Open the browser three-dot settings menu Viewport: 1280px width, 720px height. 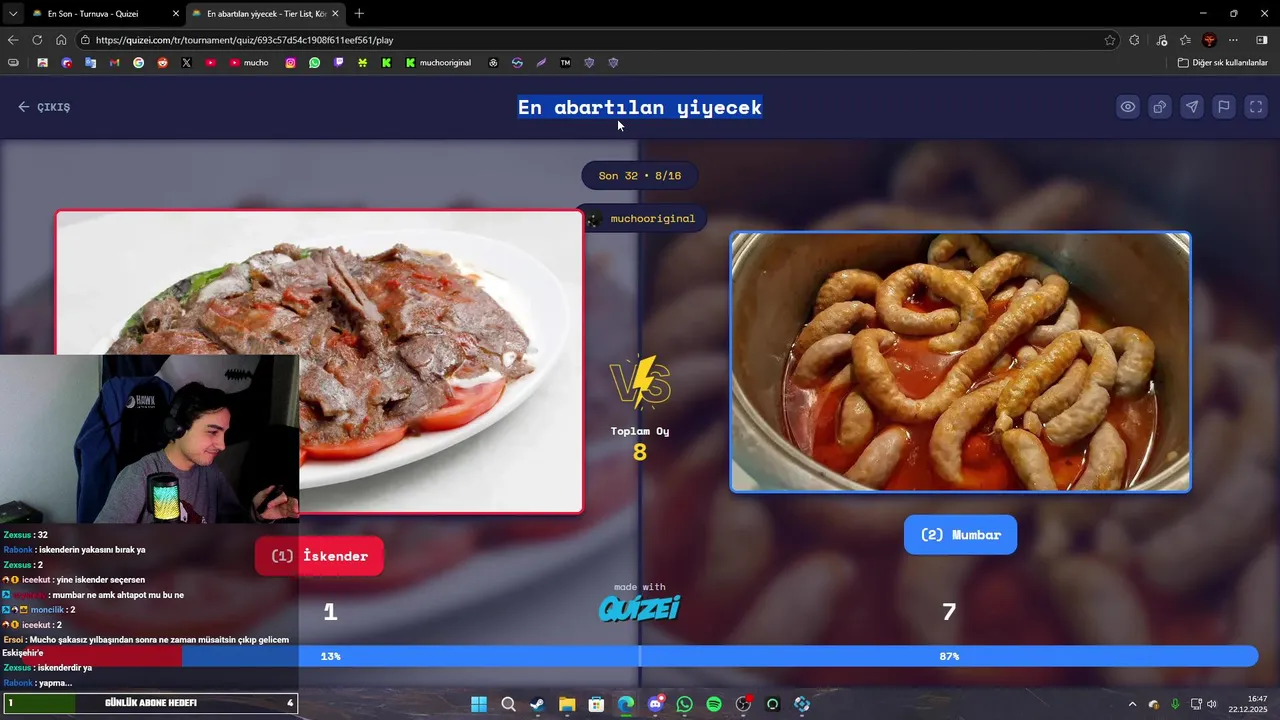[1233, 40]
